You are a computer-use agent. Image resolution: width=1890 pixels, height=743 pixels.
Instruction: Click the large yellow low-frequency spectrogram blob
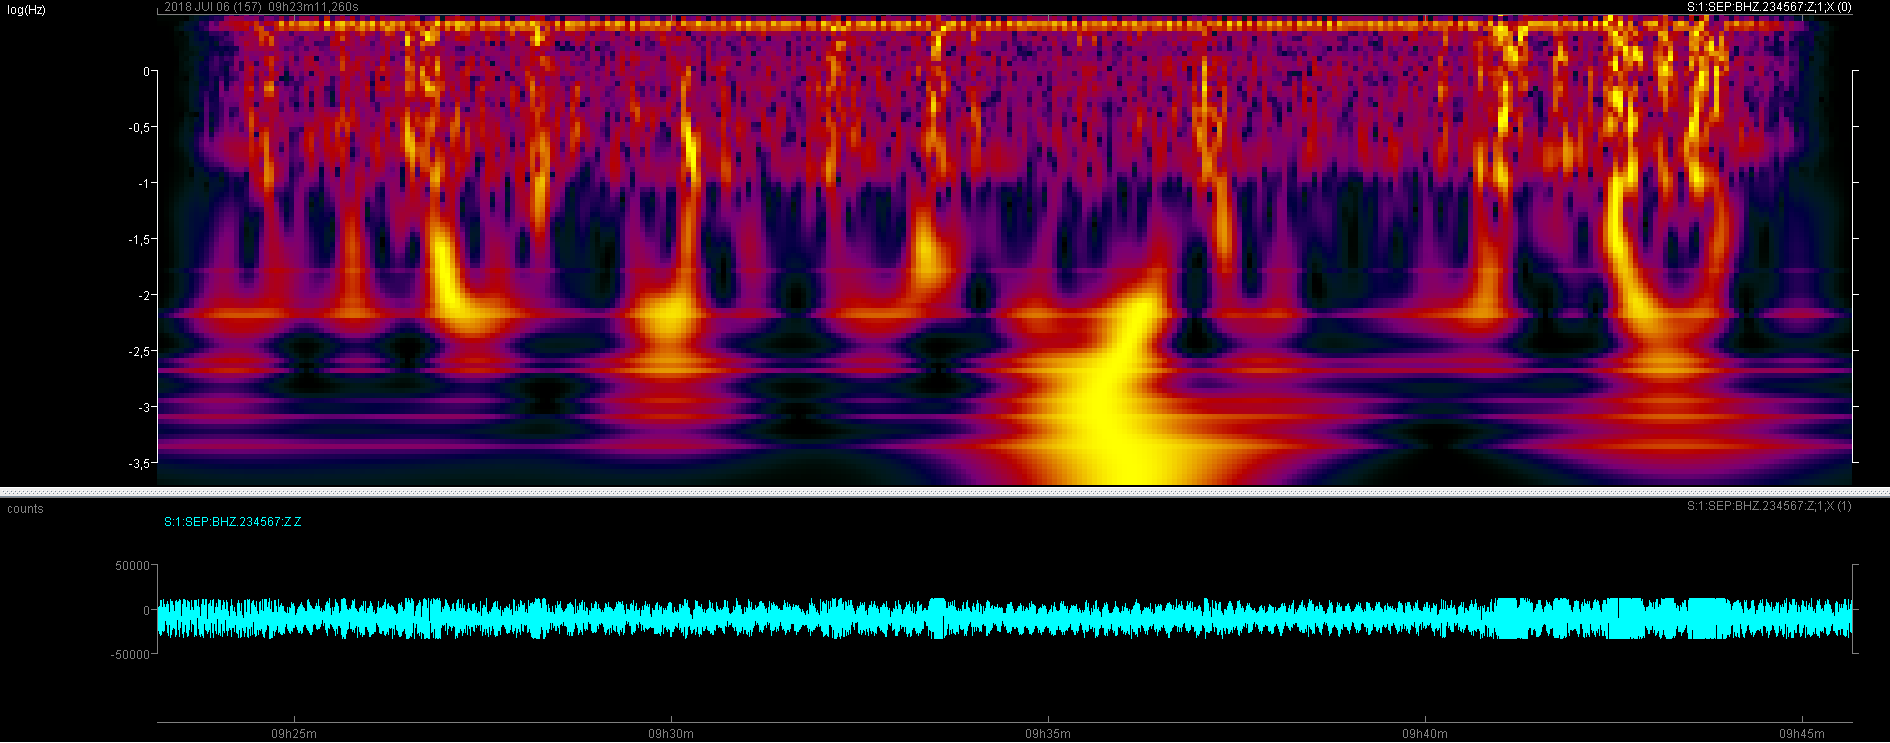tap(1110, 420)
